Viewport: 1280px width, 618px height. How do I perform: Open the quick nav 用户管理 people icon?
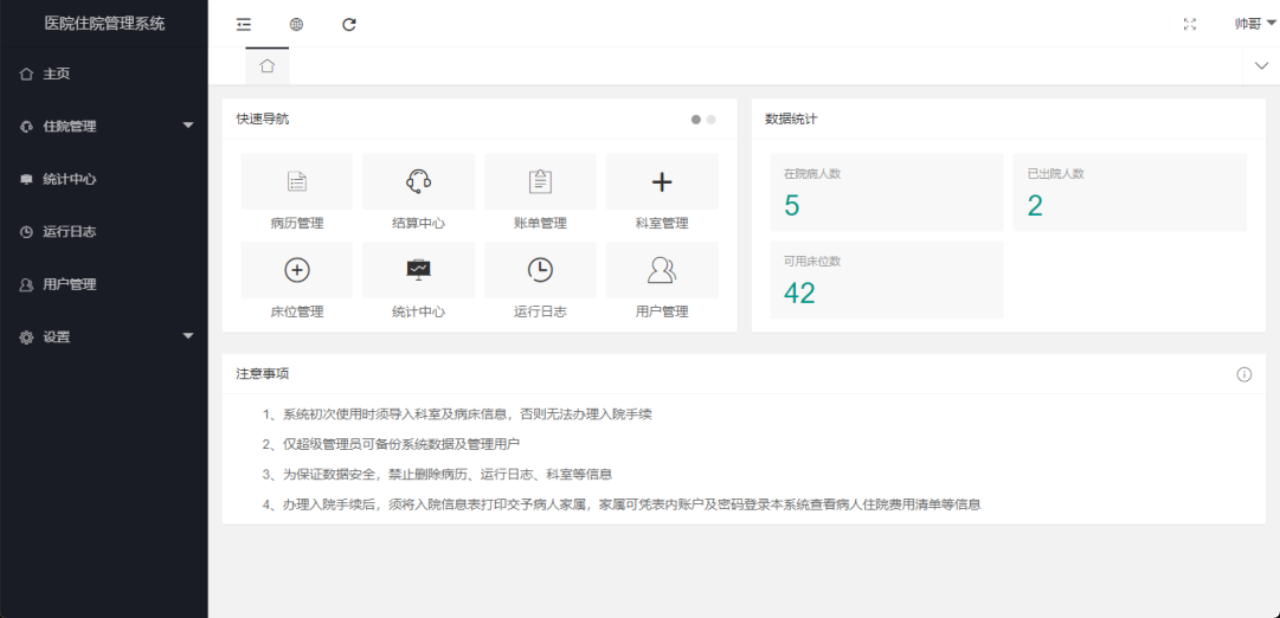coord(662,270)
